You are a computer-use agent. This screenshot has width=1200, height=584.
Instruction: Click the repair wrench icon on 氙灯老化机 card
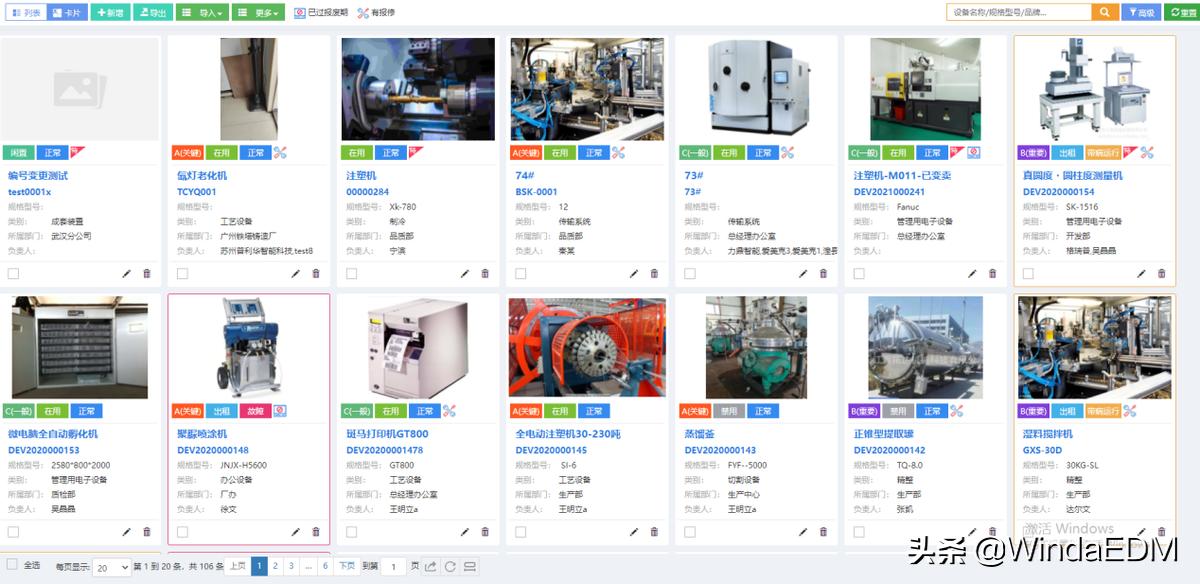pyautogui.click(x=281, y=153)
